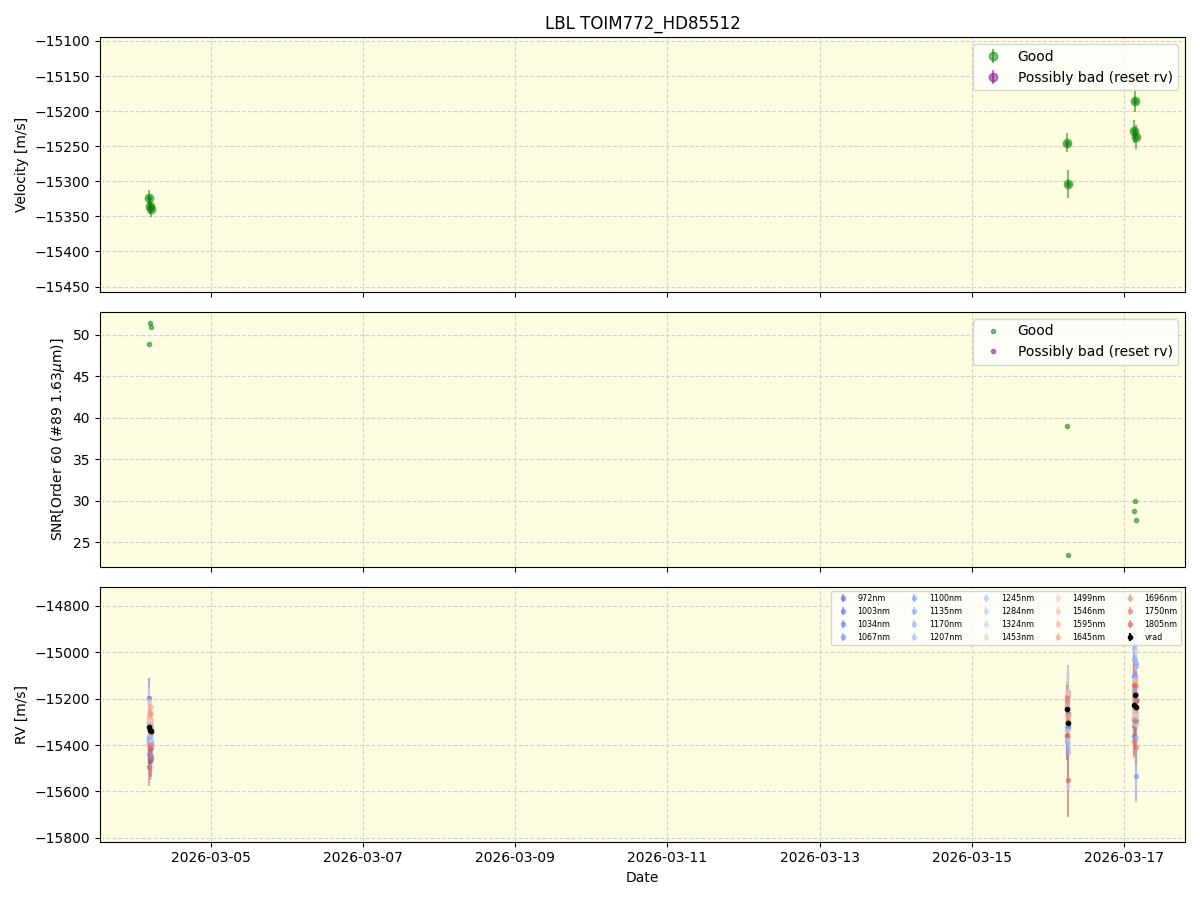Select the black vrad legend marker
Viewport: 1200px width, 900px height.
point(1128,636)
